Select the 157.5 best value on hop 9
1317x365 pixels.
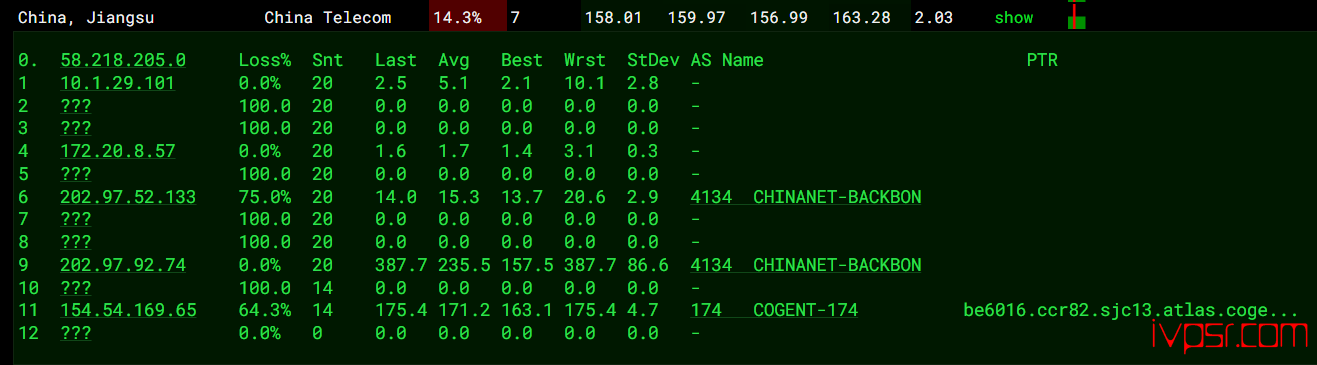pos(527,265)
